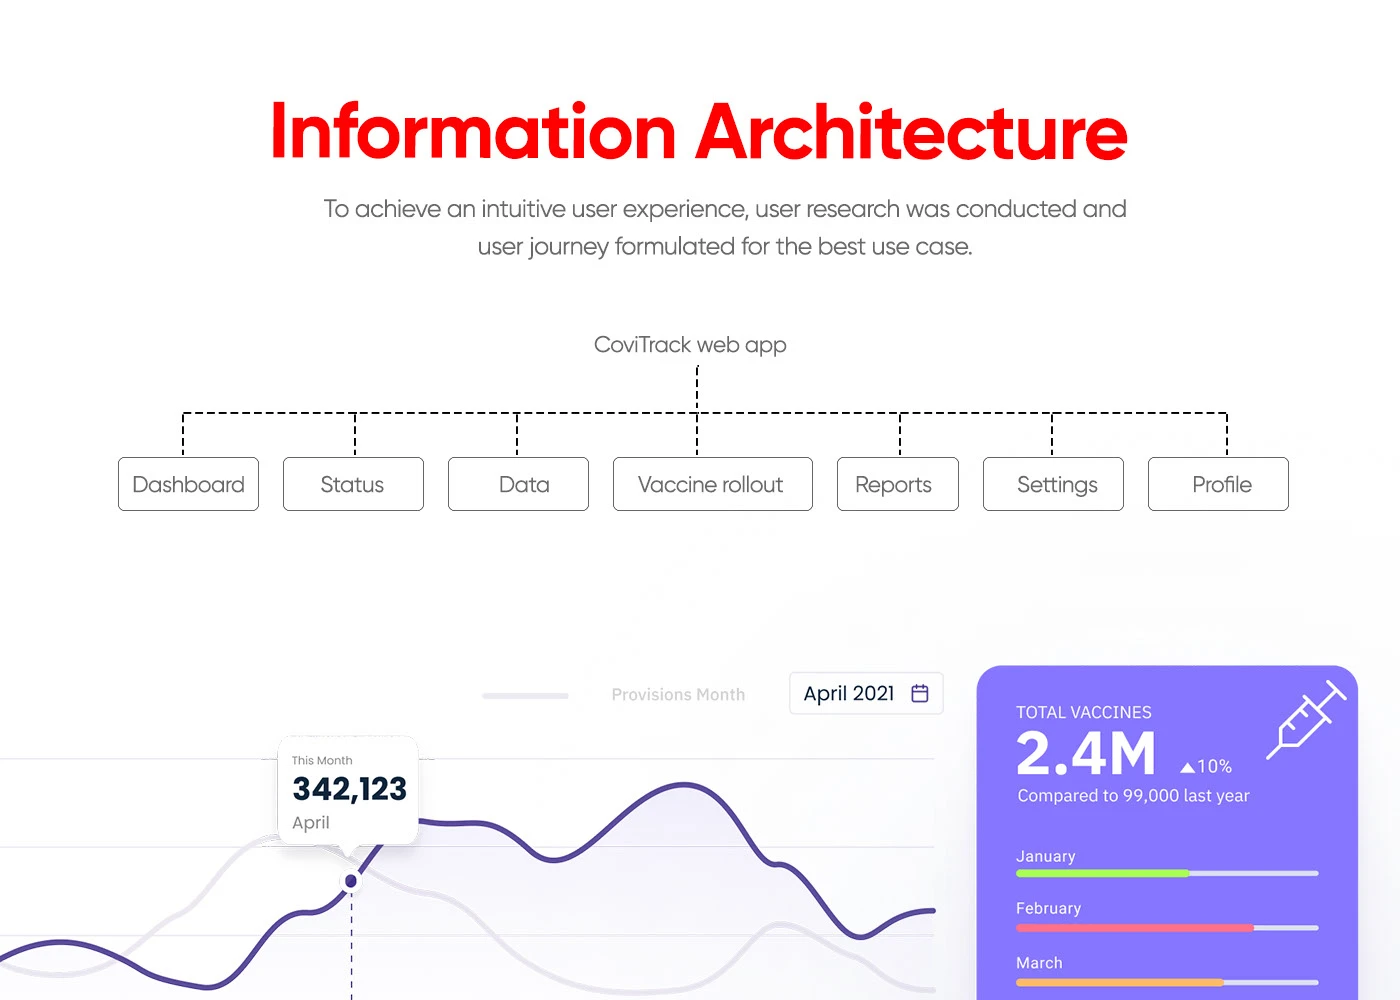Click the 2.4M vaccines figure
Image resolution: width=1400 pixels, height=1000 pixels.
pyautogui.click(x=1086, y=753)
